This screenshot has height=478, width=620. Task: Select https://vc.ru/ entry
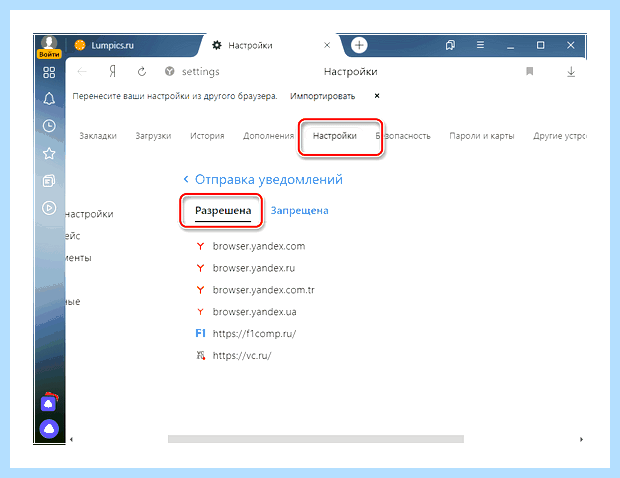242,355
